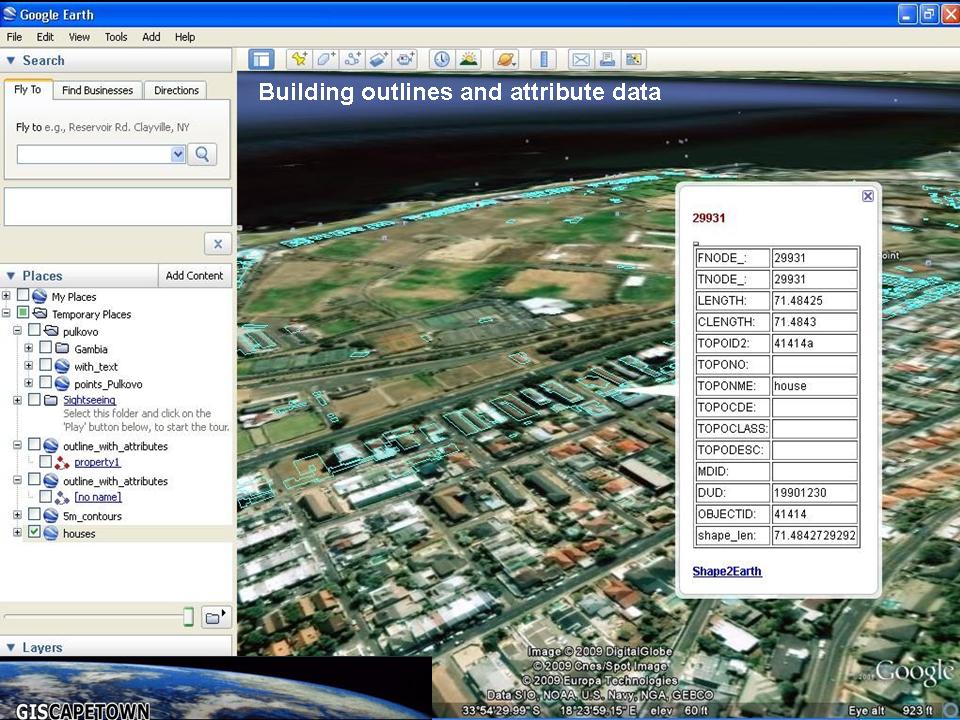960x720 pixels.
Task: Check the Gambia checkbox
Action: [x=45, y=348]
